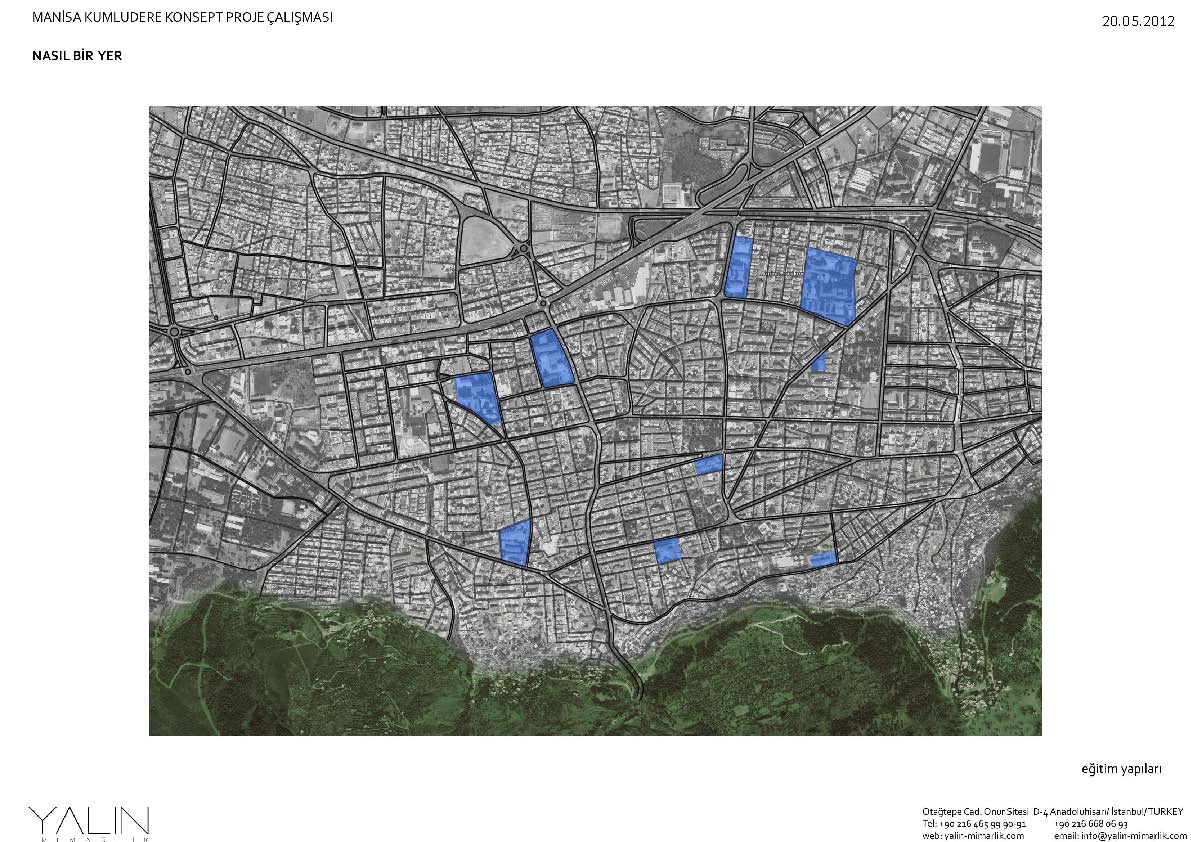
Task: Select the largest blue education block on map
Action: (x=830, y=283)
